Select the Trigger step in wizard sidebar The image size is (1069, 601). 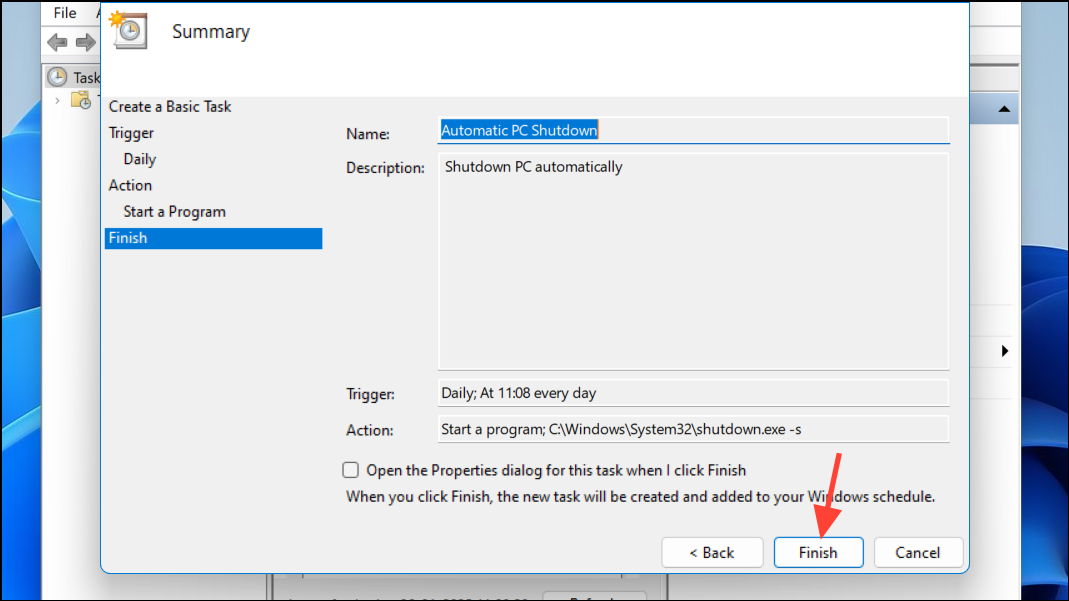pos(130,132)
